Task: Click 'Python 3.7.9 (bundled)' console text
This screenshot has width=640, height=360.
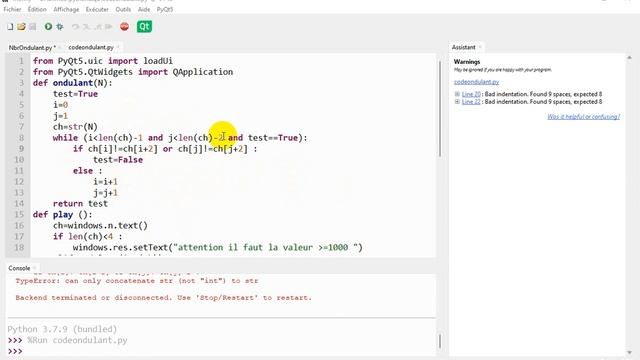Action: click(62, 329)
